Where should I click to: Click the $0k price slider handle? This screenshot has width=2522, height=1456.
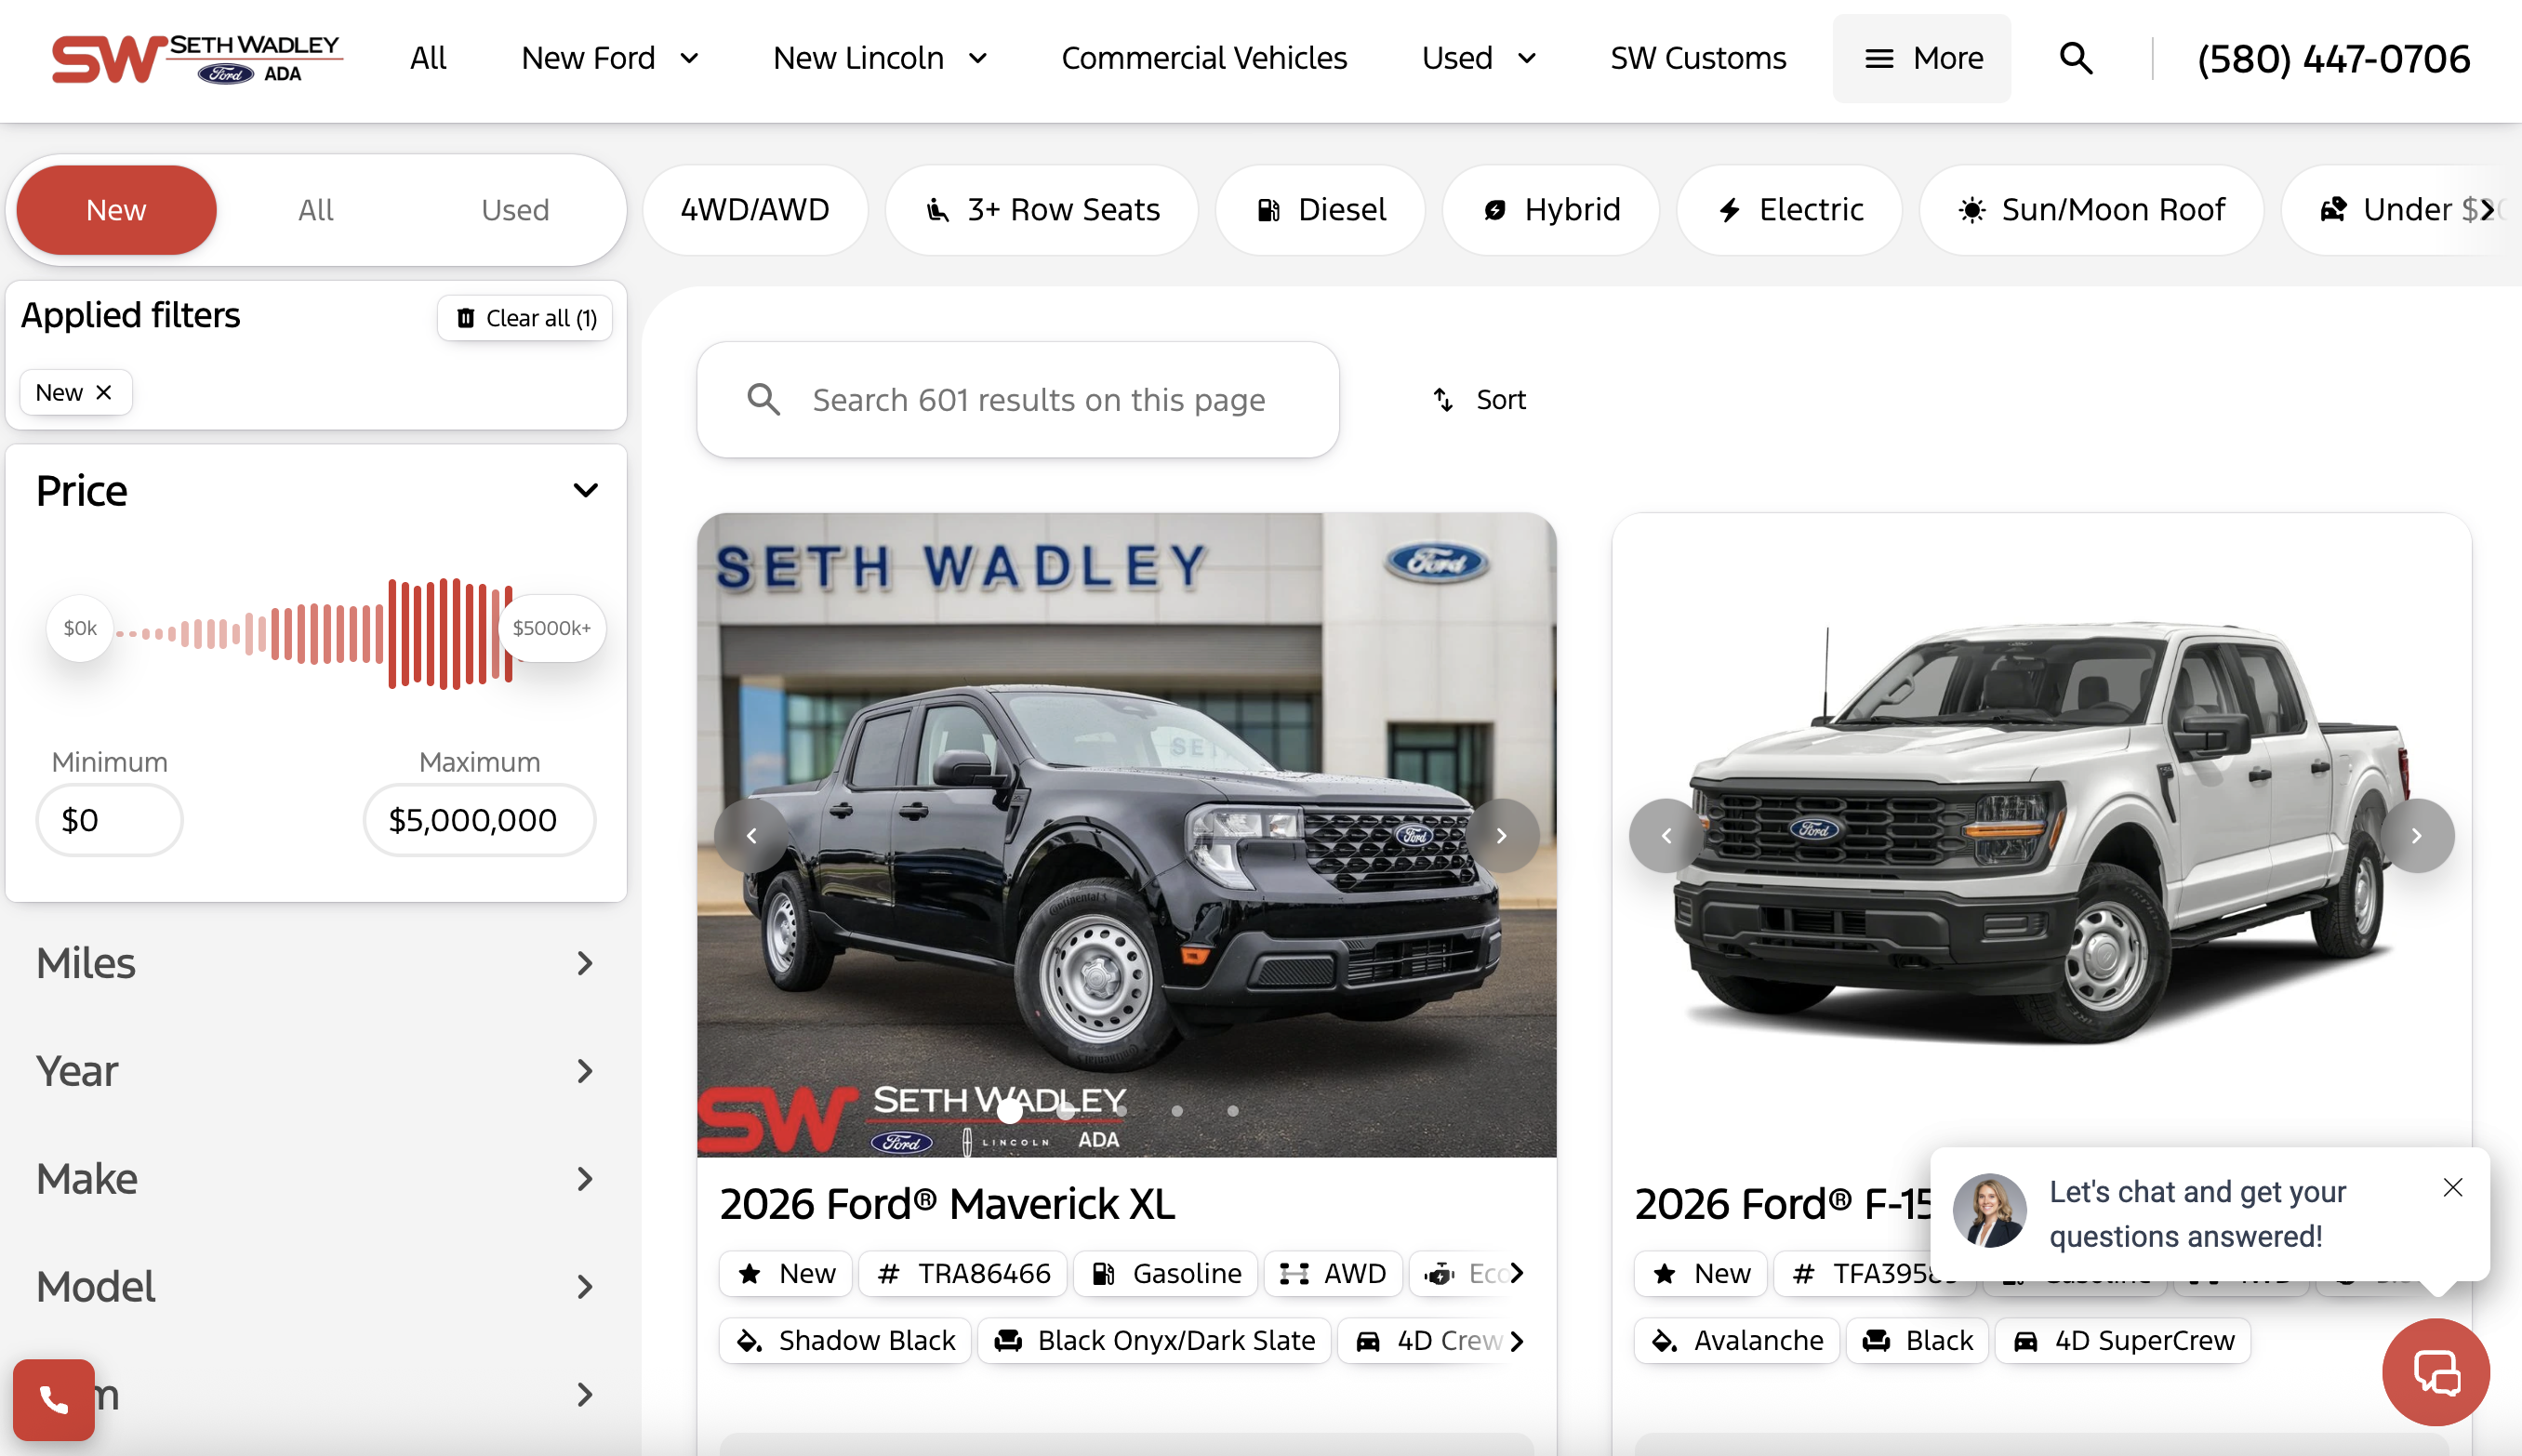(80, 628)
